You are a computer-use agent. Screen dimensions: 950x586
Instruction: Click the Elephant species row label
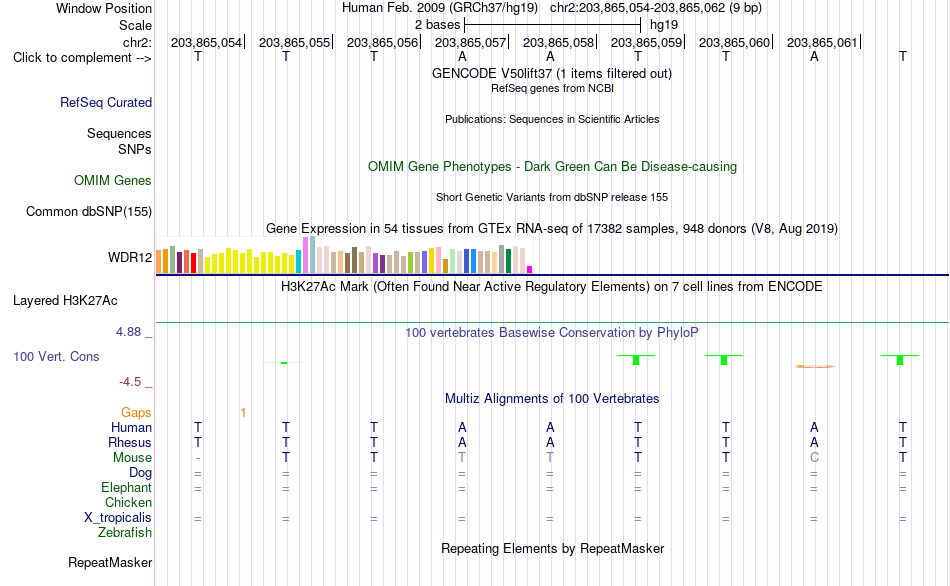(126, 488)
